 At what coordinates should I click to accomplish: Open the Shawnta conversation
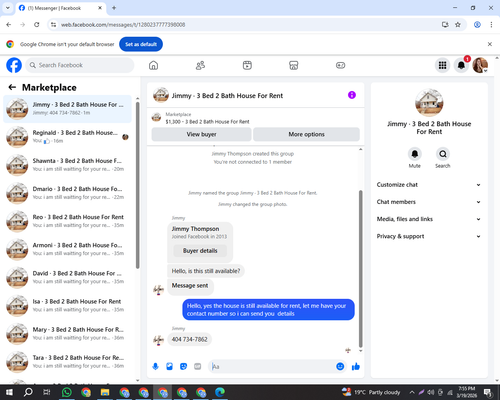click(x=67, y=165)
